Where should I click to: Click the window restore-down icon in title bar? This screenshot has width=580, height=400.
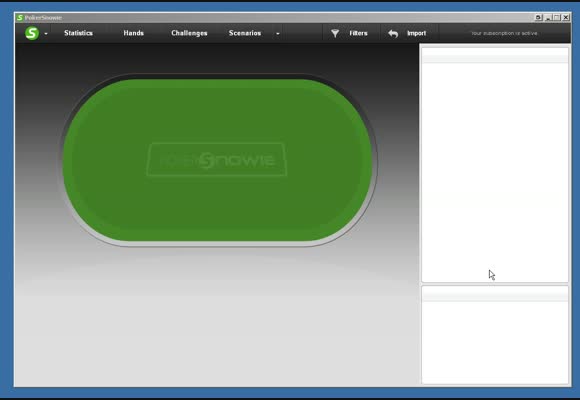pos(539,17)
